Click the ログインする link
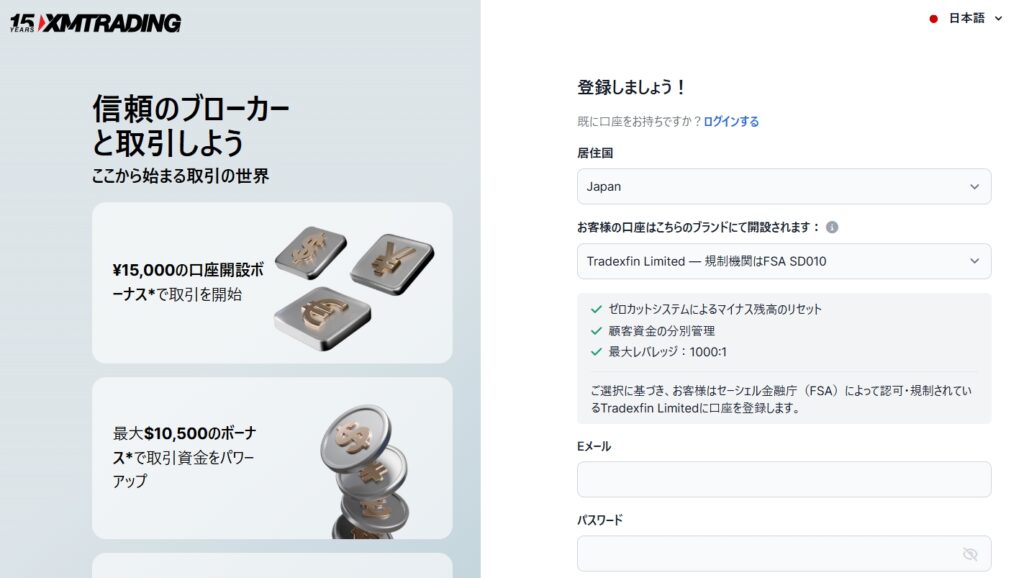Viewport: 1024px width, 578px height. (x=731, y=121)
